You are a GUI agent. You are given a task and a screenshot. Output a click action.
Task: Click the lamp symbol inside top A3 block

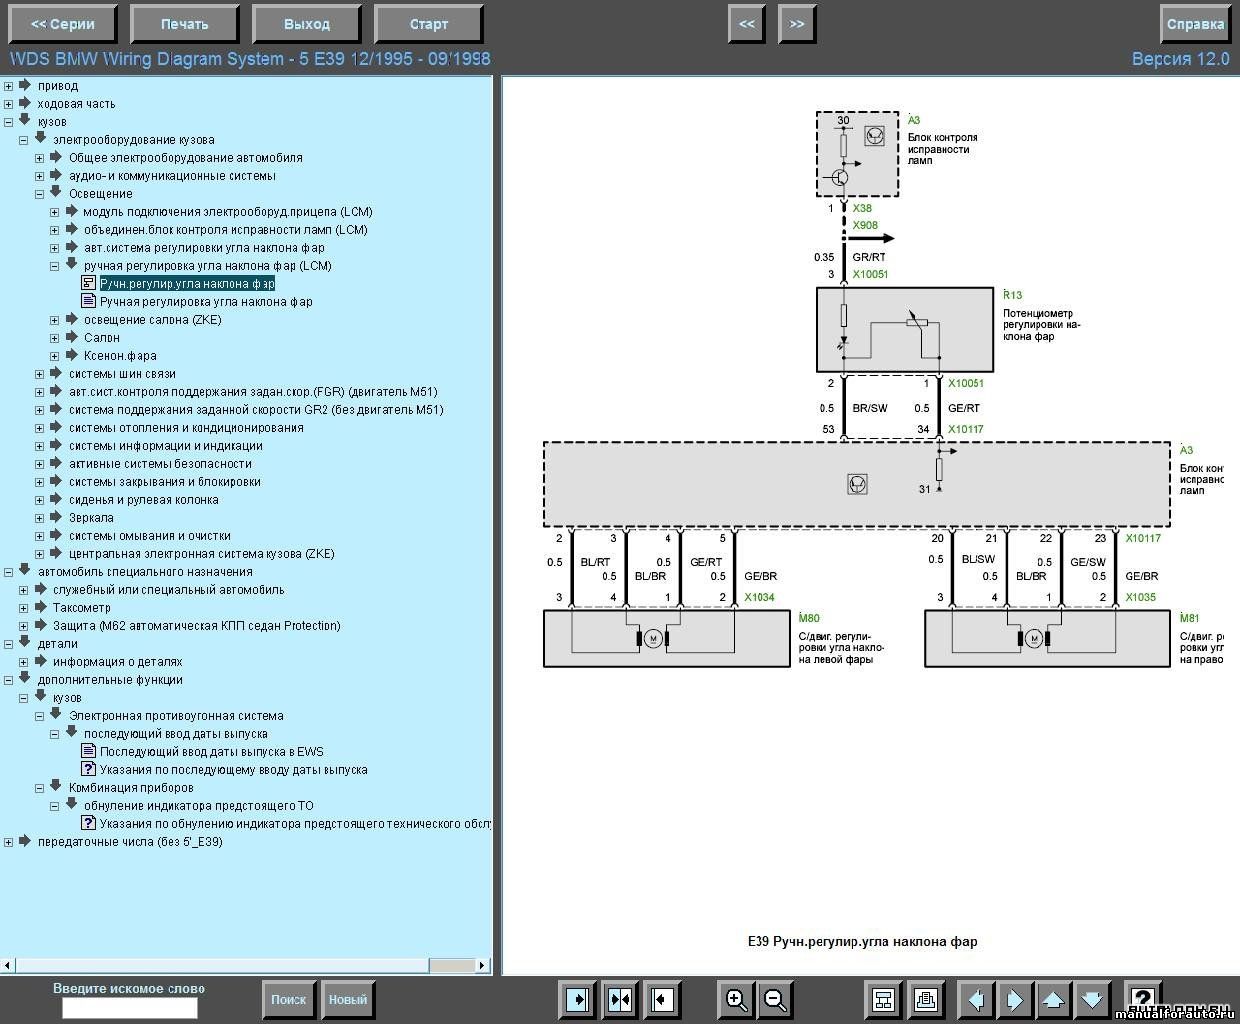coord(873,135)
